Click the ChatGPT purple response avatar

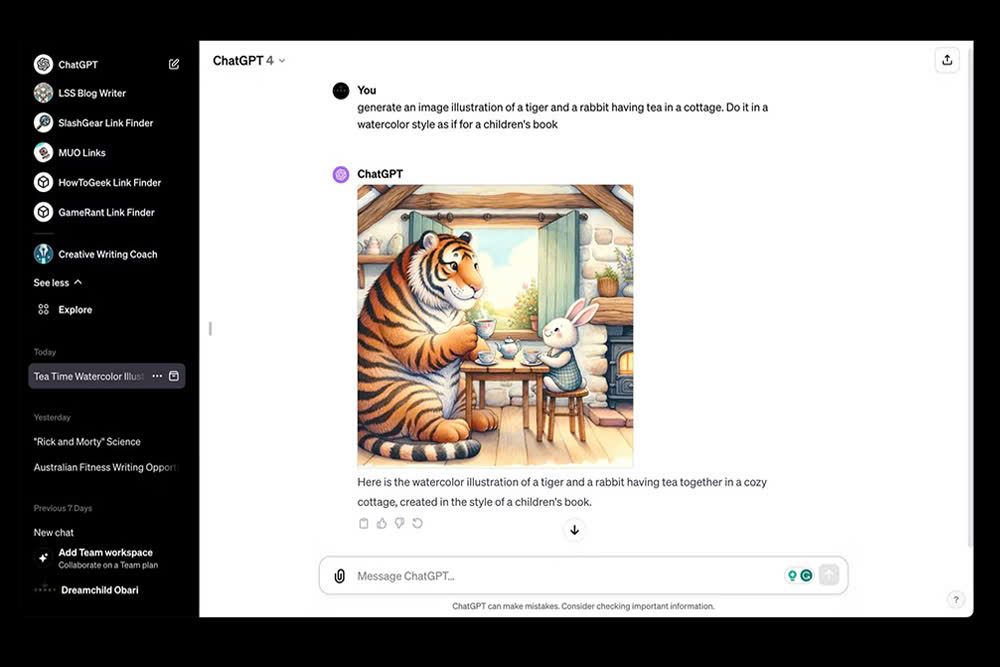click(341, 174)
